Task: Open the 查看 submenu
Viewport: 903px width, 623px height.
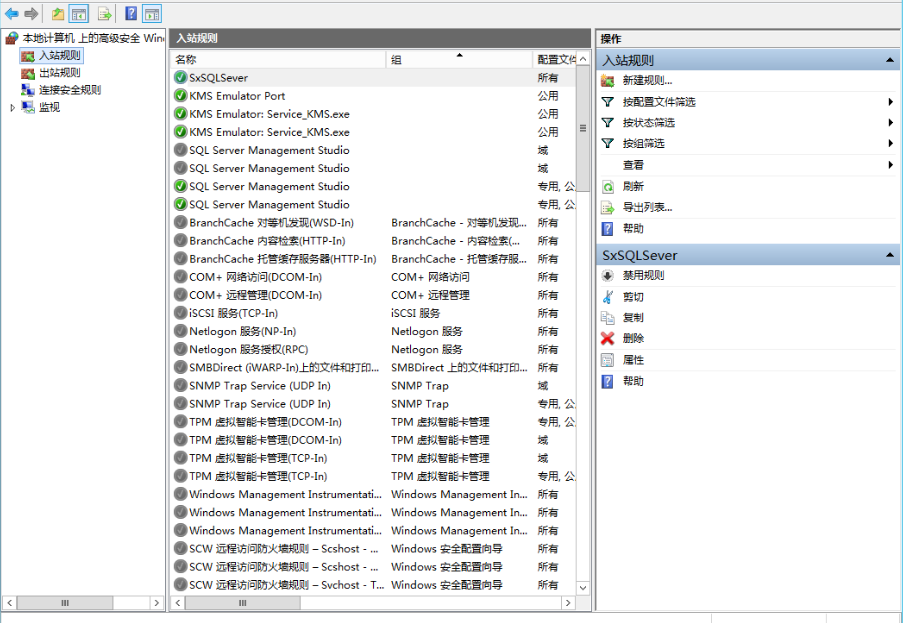Action: (x=633, y=165)
